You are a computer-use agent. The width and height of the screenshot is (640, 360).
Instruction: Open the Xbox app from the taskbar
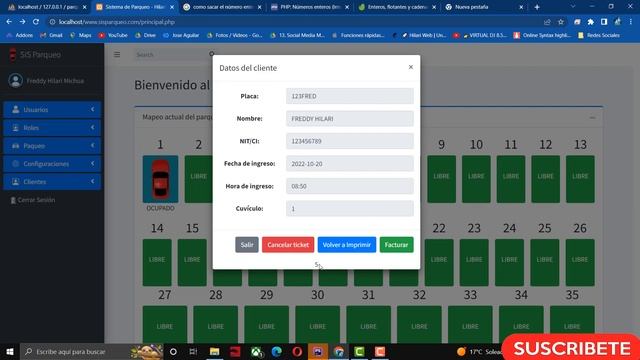point(256,351)
